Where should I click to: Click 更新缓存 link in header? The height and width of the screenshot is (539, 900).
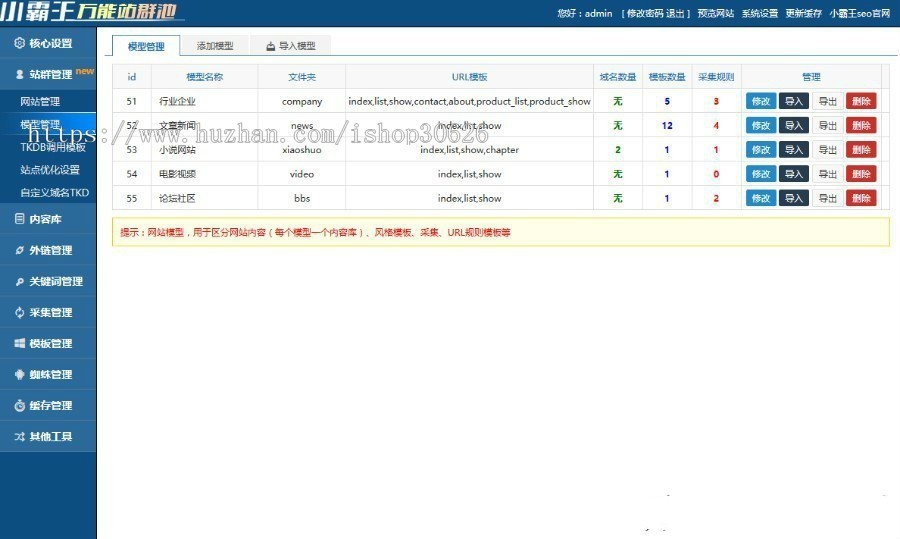[x=804, y=13]
